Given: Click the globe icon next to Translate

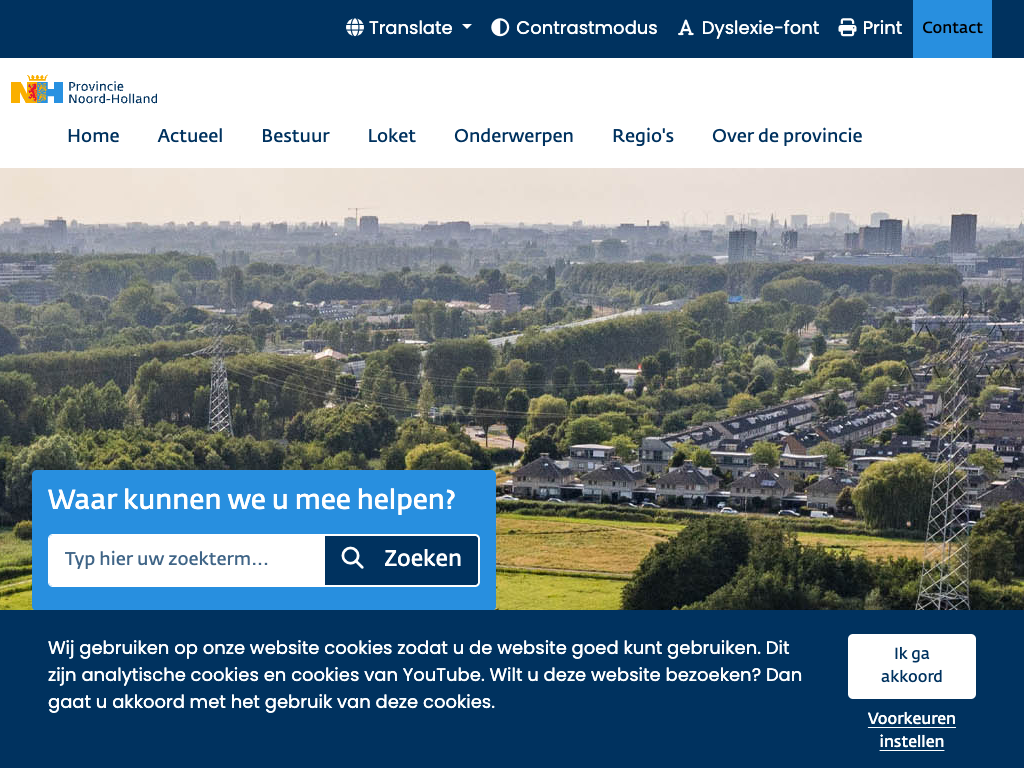Looking at the screenshot, I should click(355, 28).
